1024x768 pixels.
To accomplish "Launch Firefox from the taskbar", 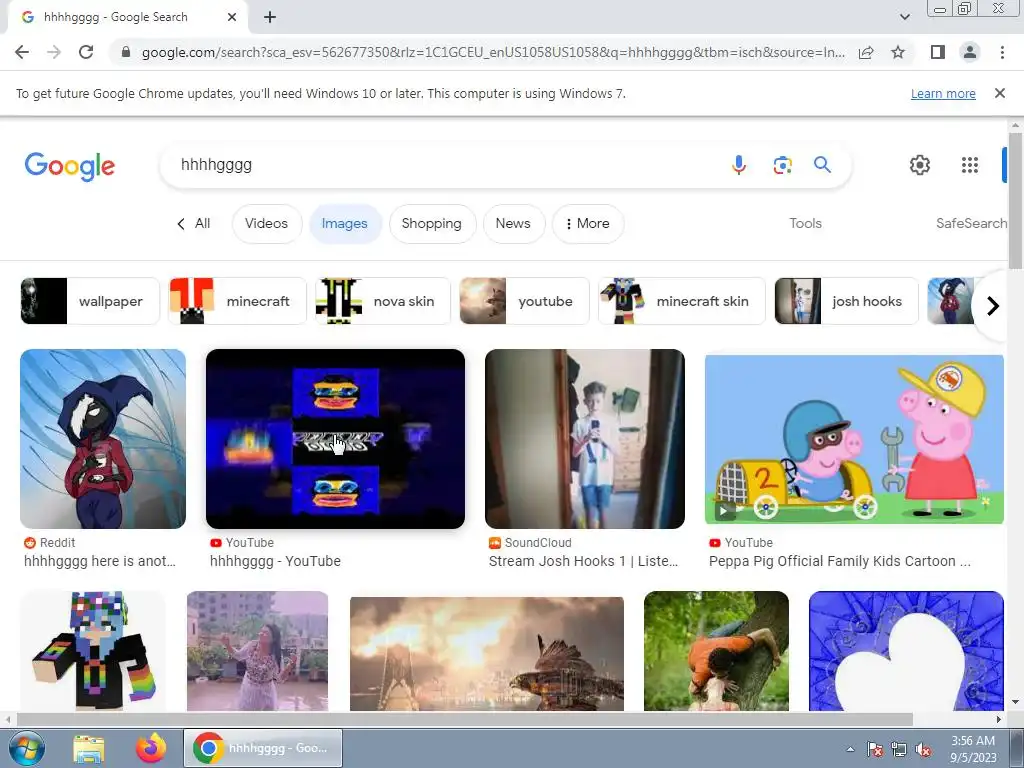I will point(151,748).
